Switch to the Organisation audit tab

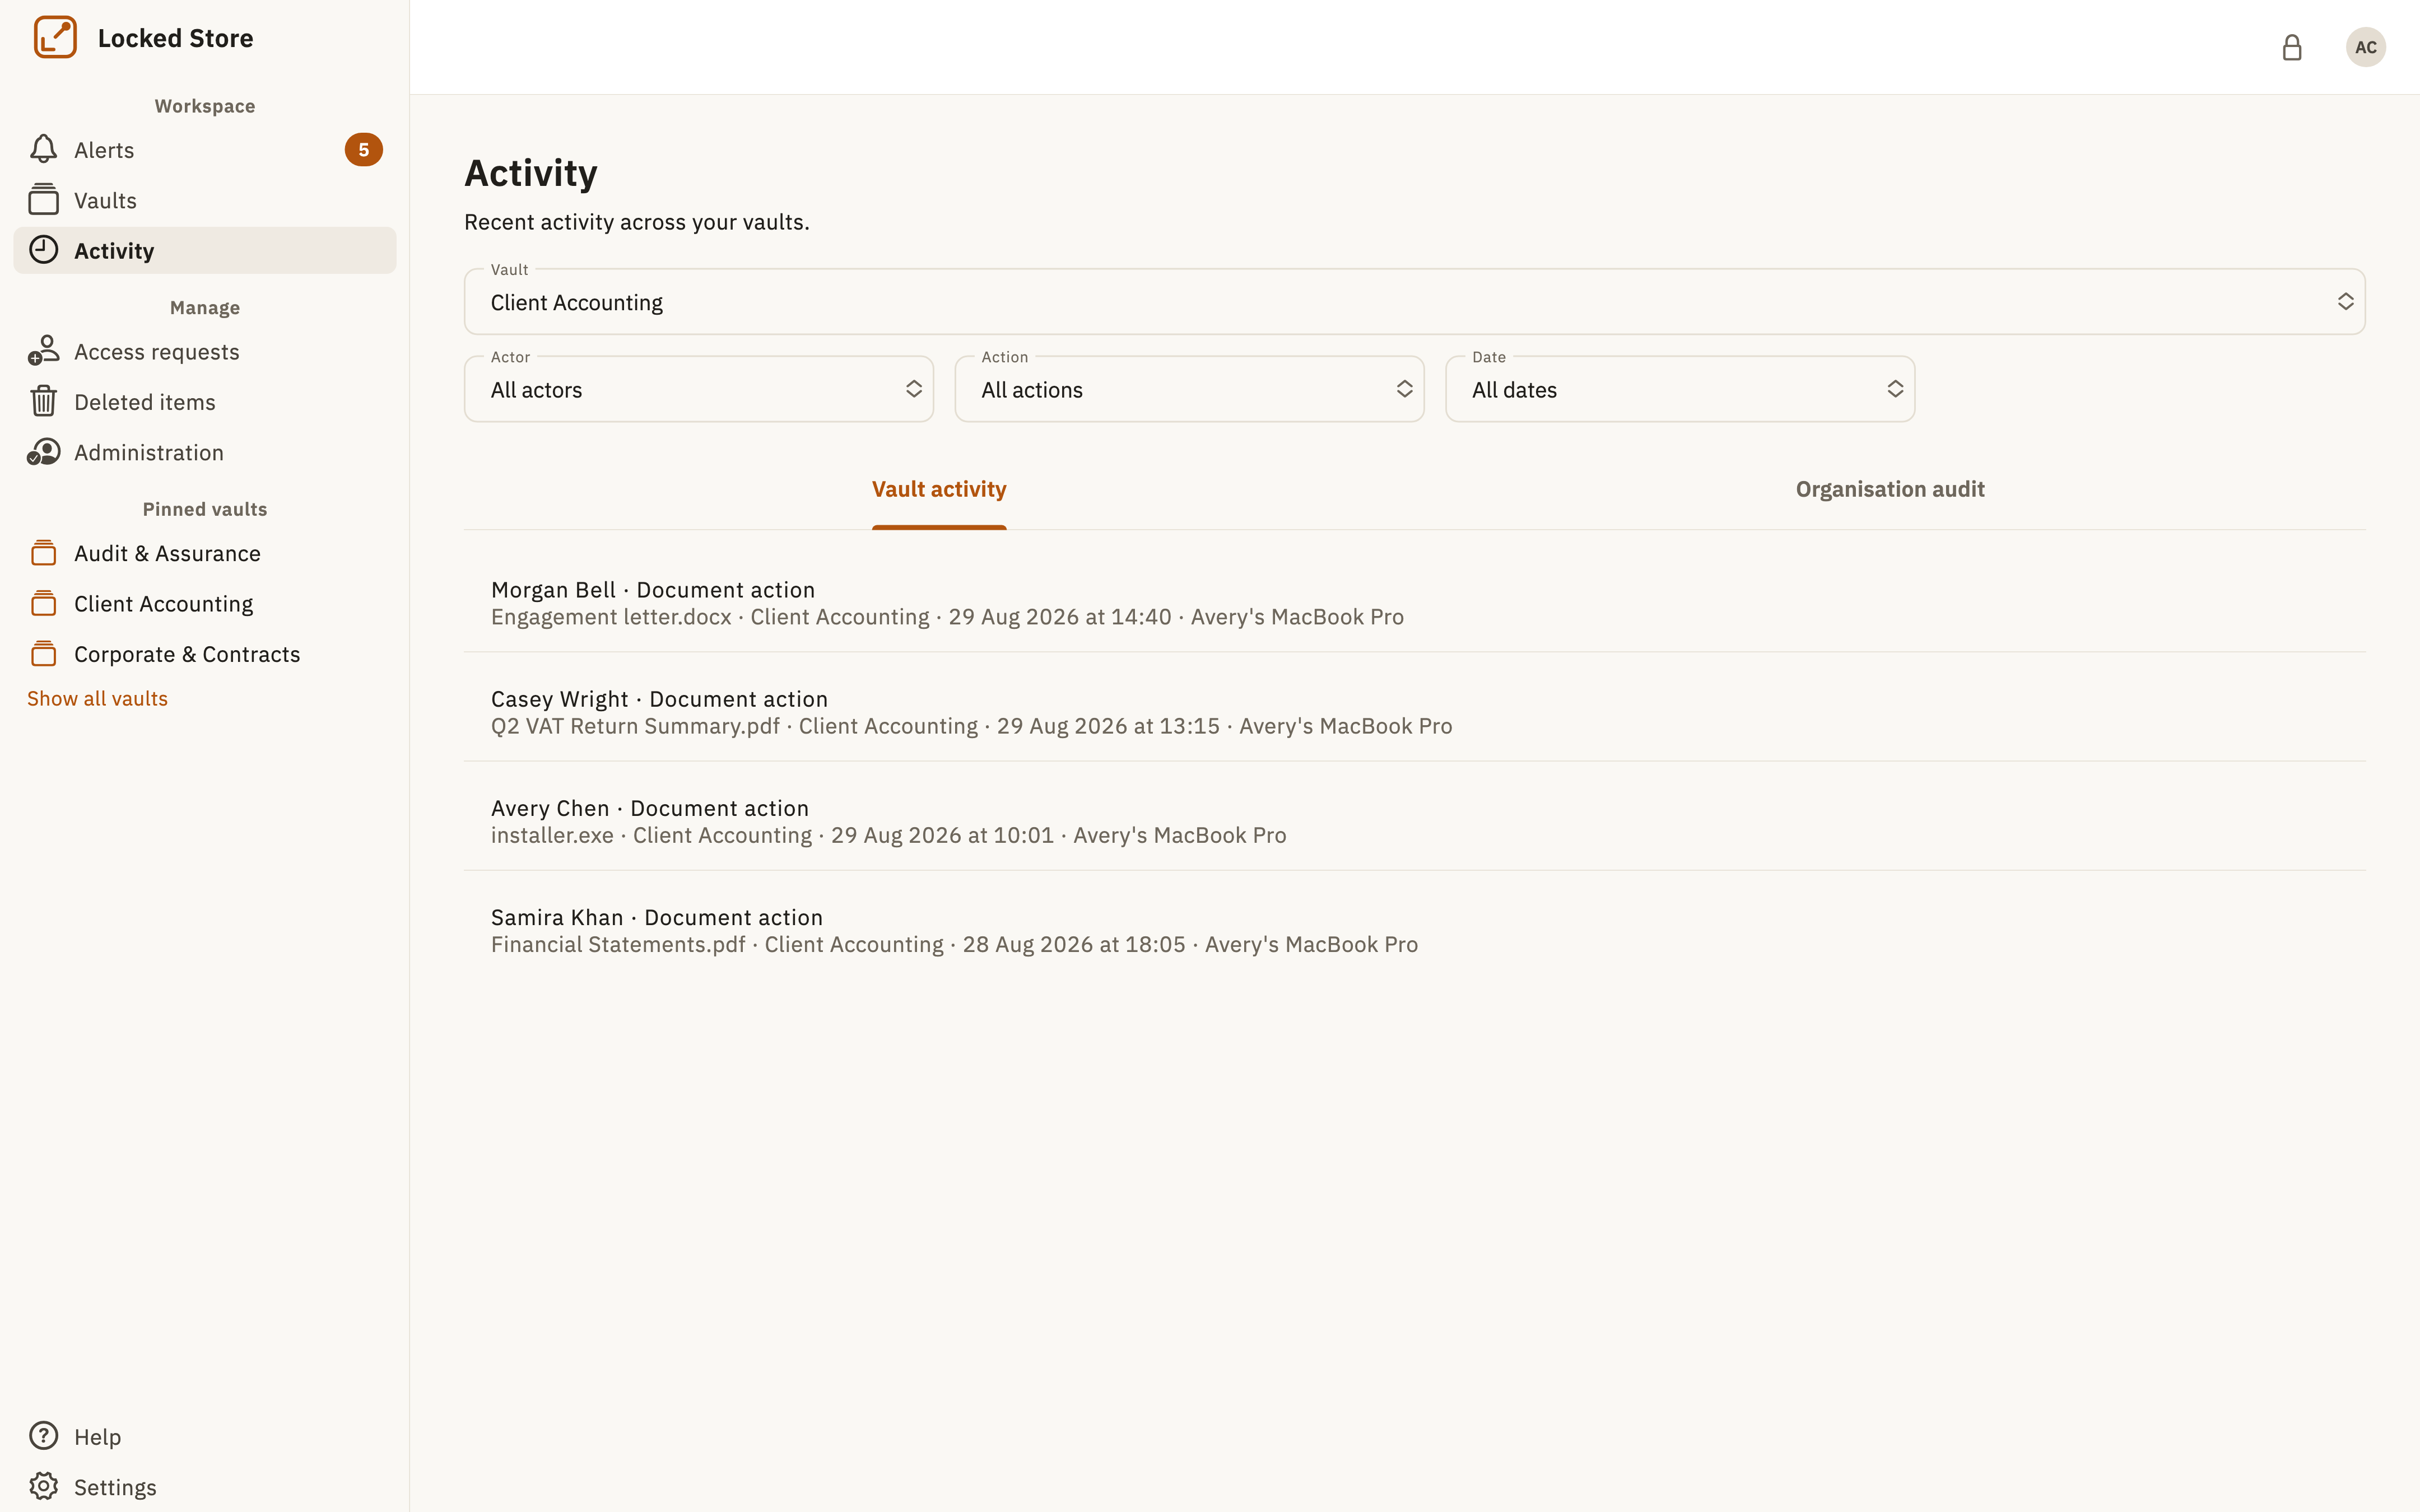tap(1890, 489)
